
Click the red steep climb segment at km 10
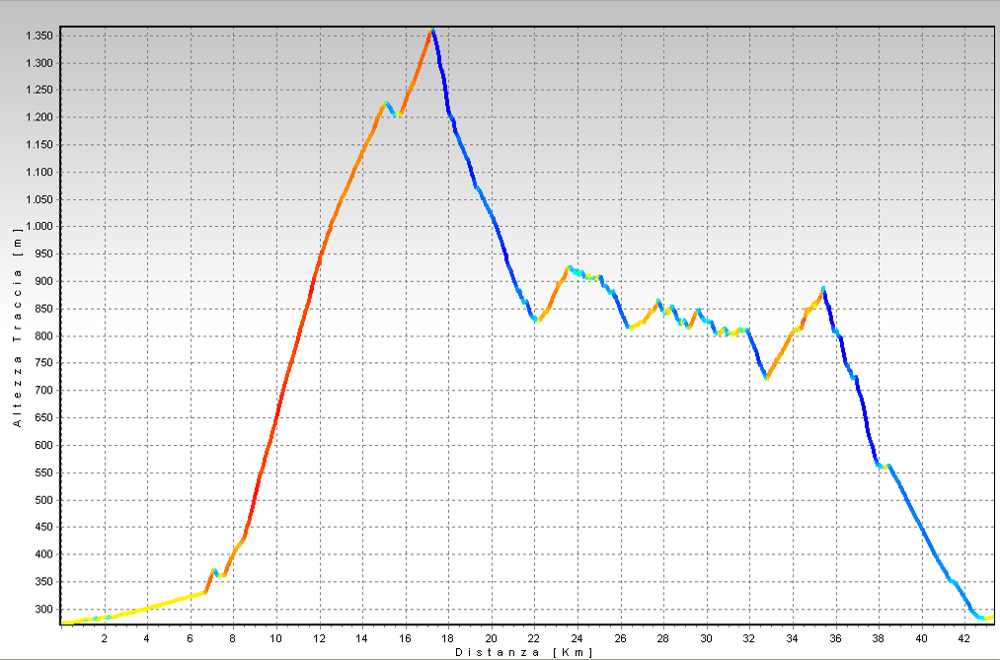[276, 429]
